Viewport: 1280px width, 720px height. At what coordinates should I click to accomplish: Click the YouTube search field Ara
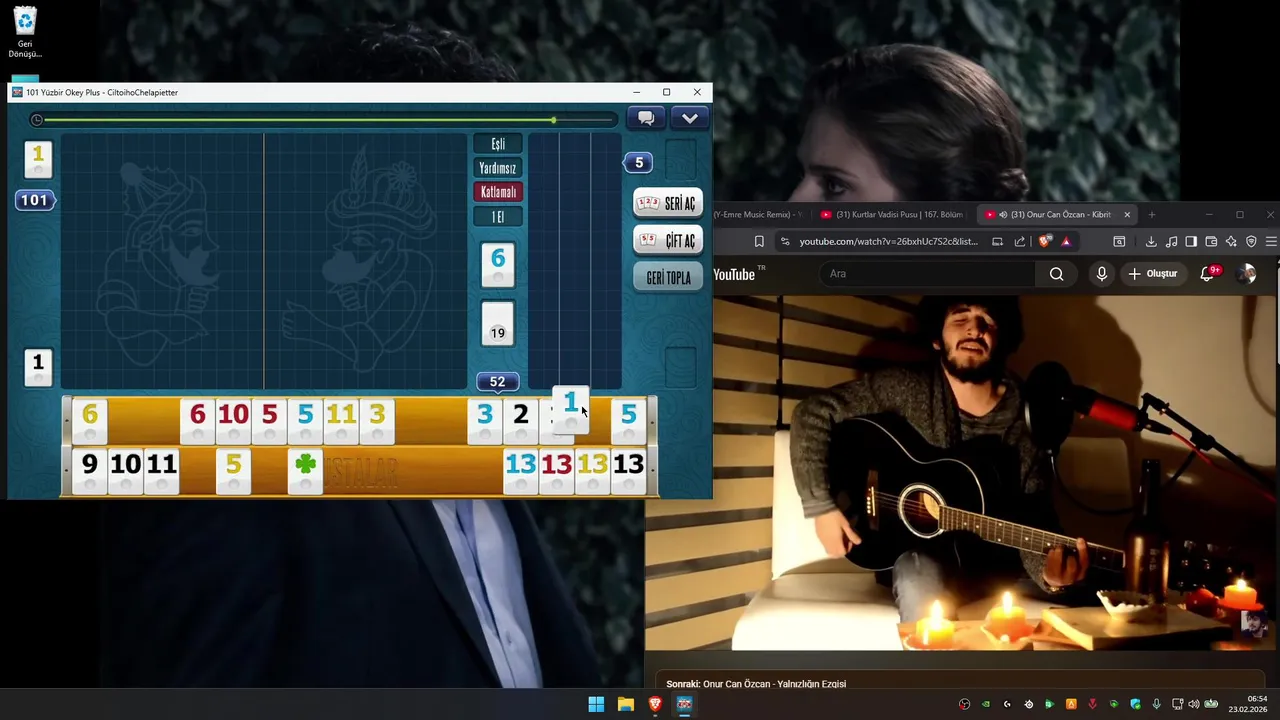927,274
